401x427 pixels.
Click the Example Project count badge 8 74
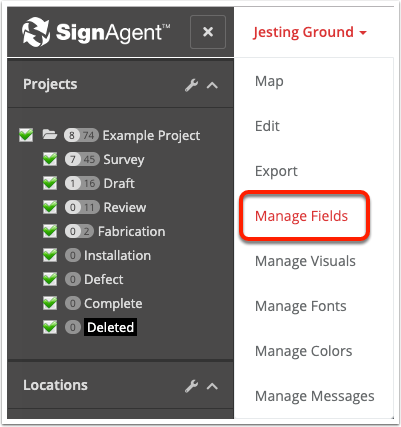point(81,135)
